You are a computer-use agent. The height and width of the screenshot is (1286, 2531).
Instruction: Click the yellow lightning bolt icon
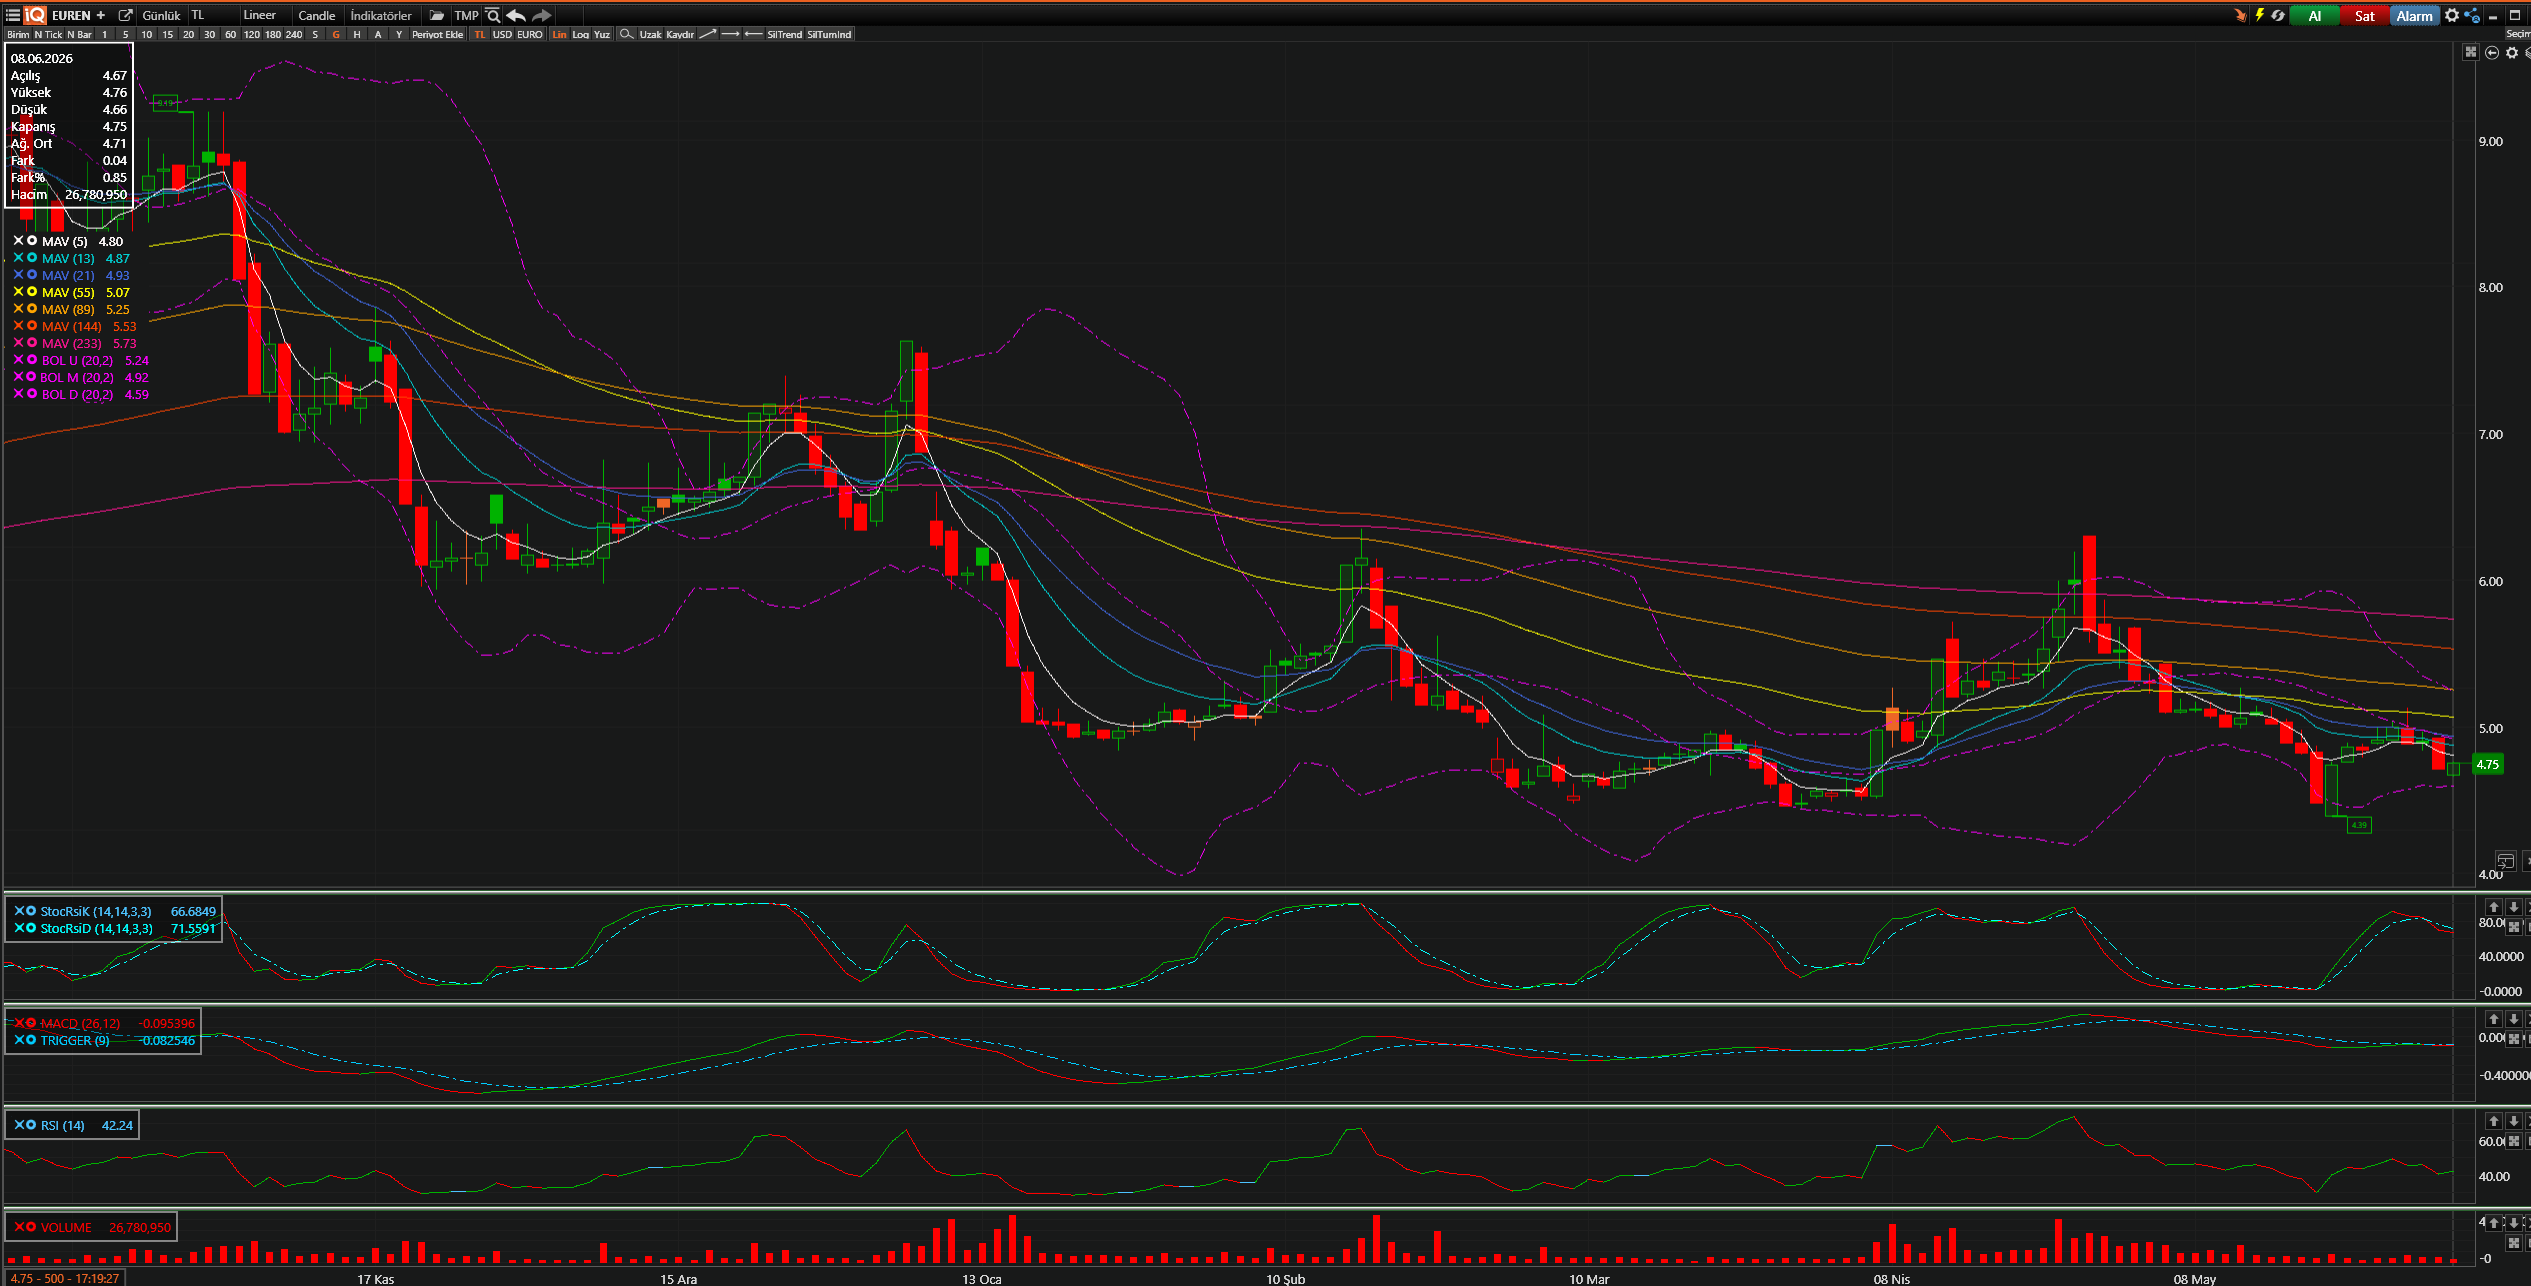pyautogui.click(x=2259, y=15)
